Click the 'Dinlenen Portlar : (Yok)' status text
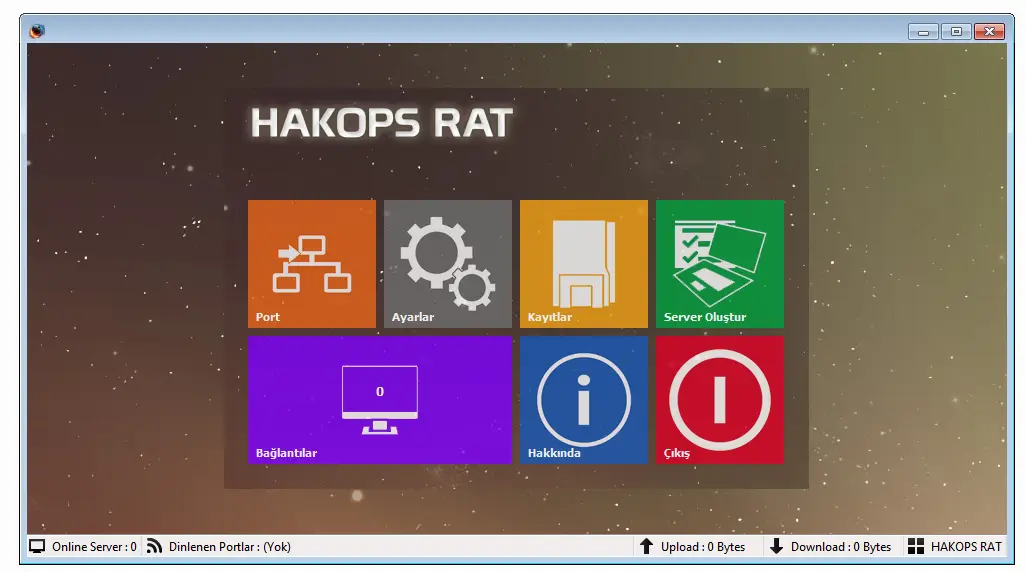Viewport: 1026px width, 572px height. (x=230, y=546)
